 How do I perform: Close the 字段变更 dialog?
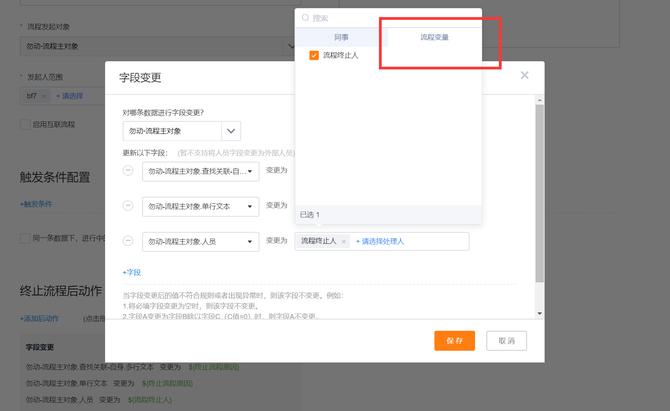pos(524,76)
